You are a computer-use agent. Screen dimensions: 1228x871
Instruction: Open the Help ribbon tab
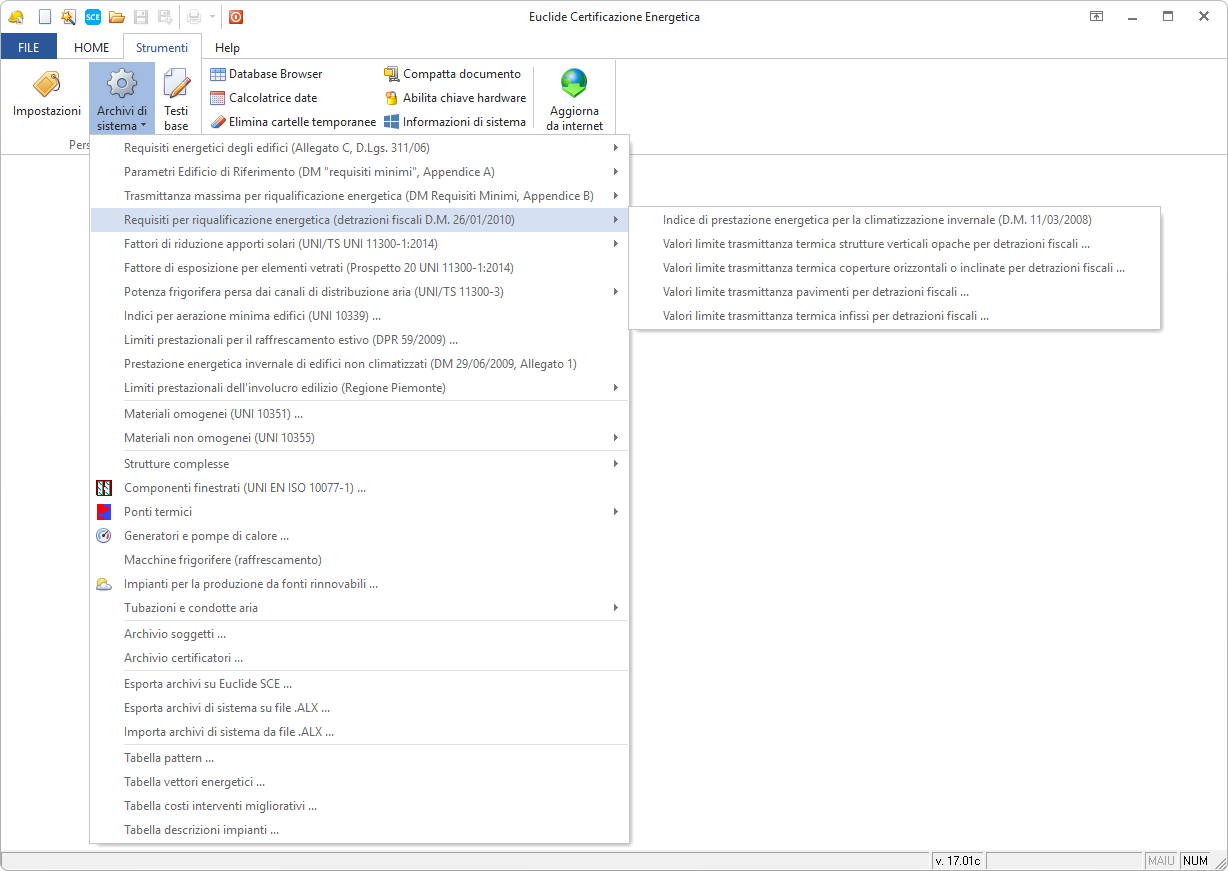(x=227, y=47)
